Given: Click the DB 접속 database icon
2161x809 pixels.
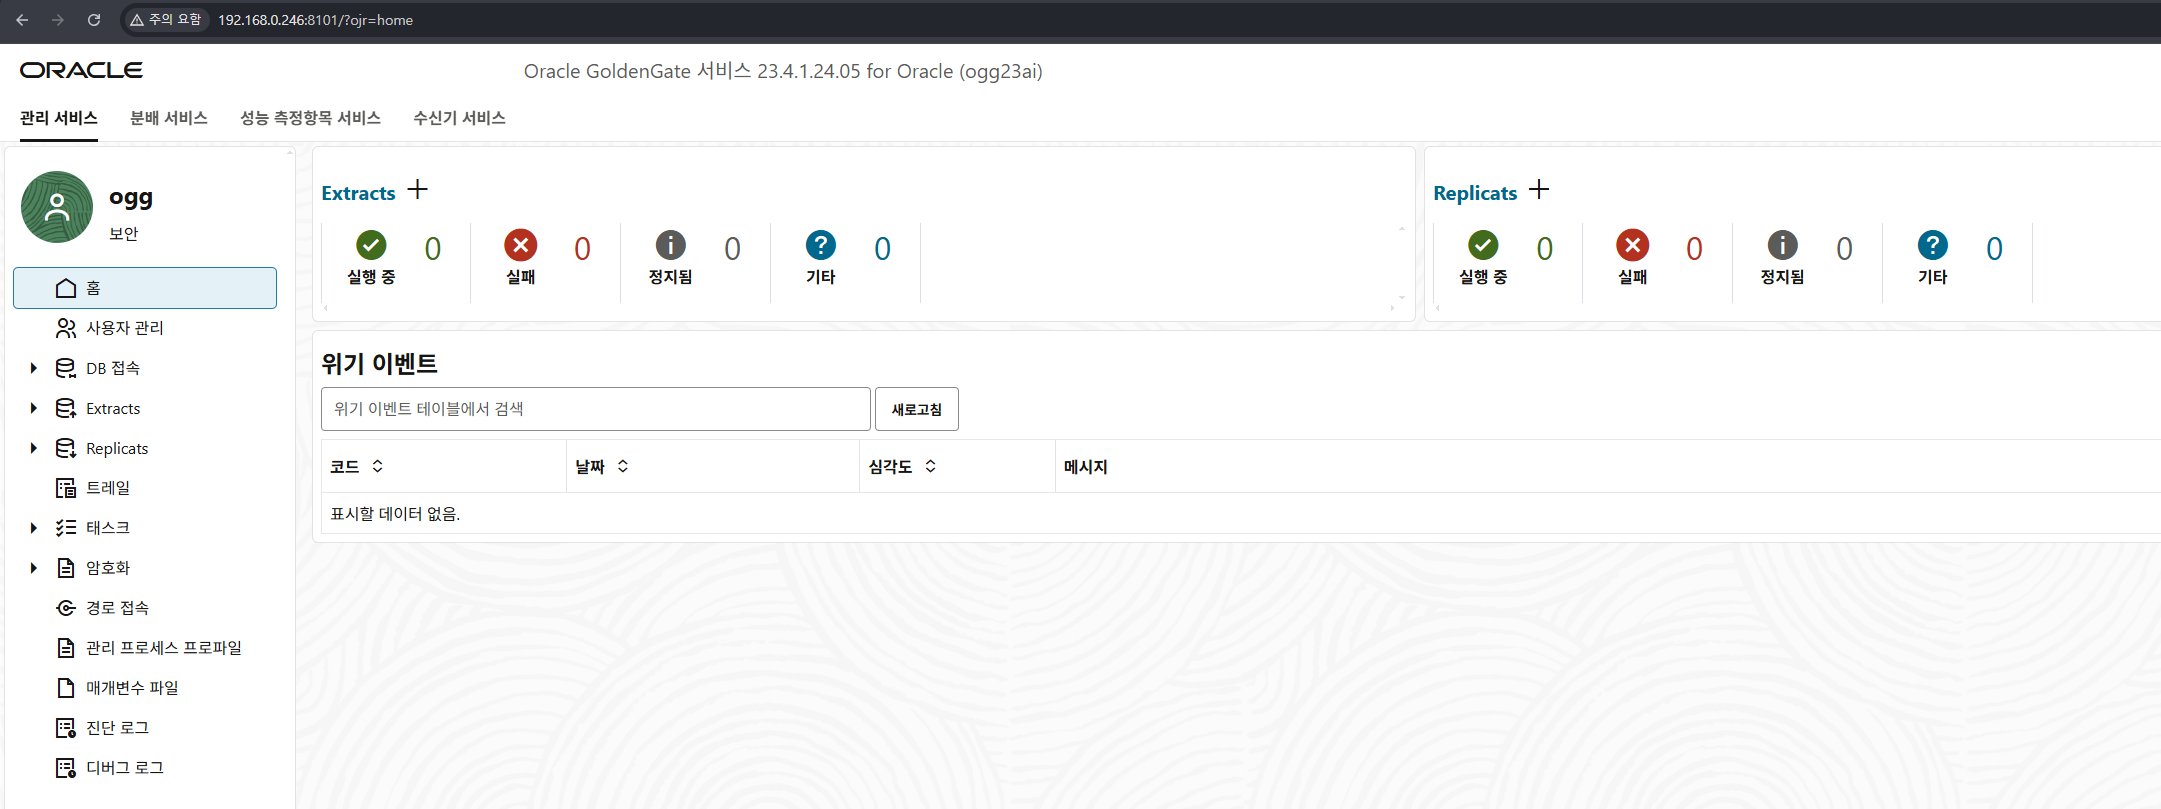Looking at the screenshot, I should pyautogui.click(x=66, y=368).
